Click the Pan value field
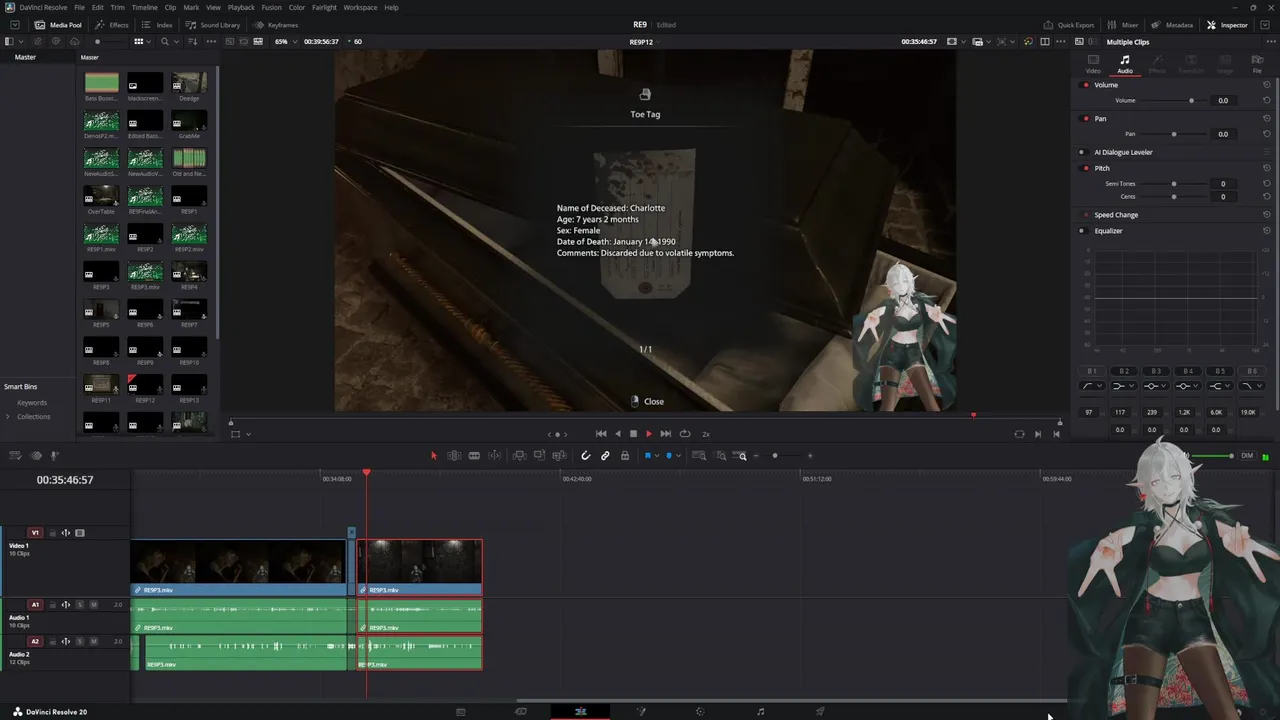 tap(1223, 134)
